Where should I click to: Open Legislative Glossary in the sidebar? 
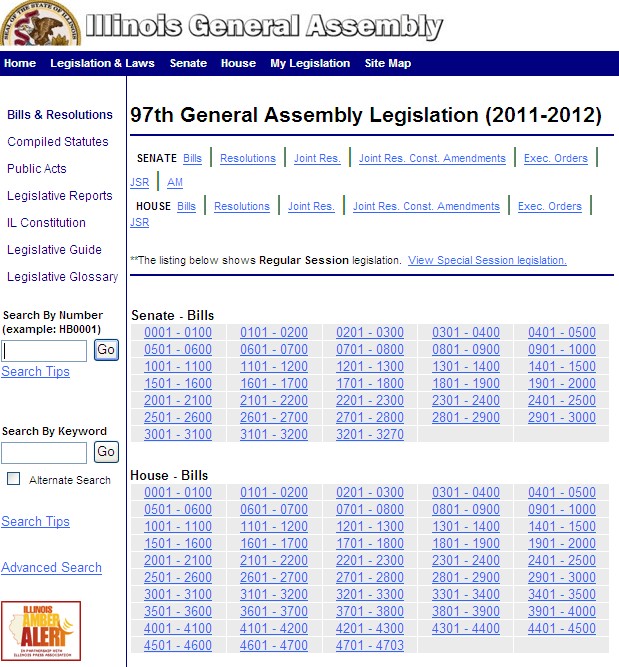point(63,277)
